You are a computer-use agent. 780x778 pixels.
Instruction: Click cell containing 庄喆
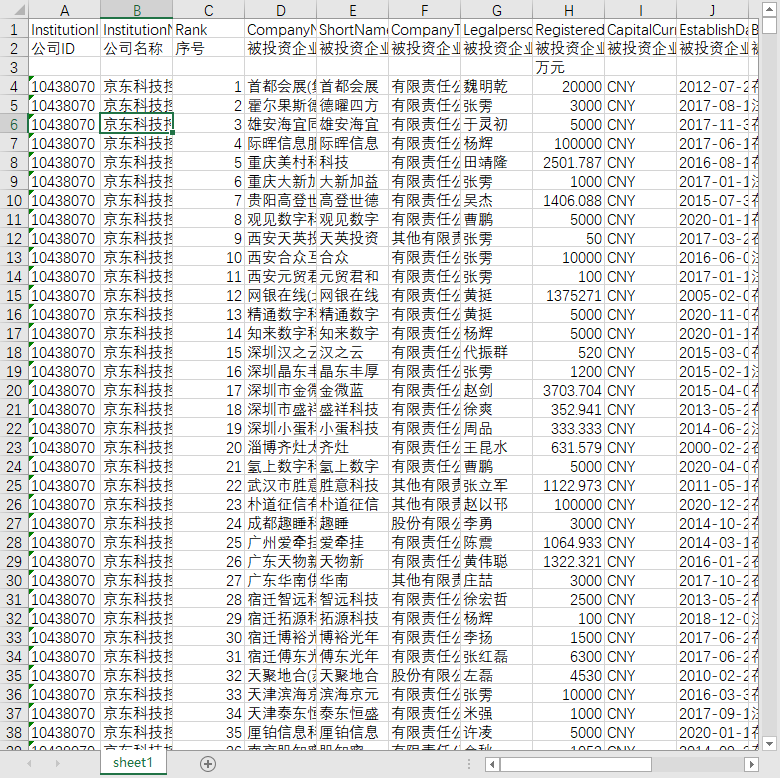coord(496,581)
